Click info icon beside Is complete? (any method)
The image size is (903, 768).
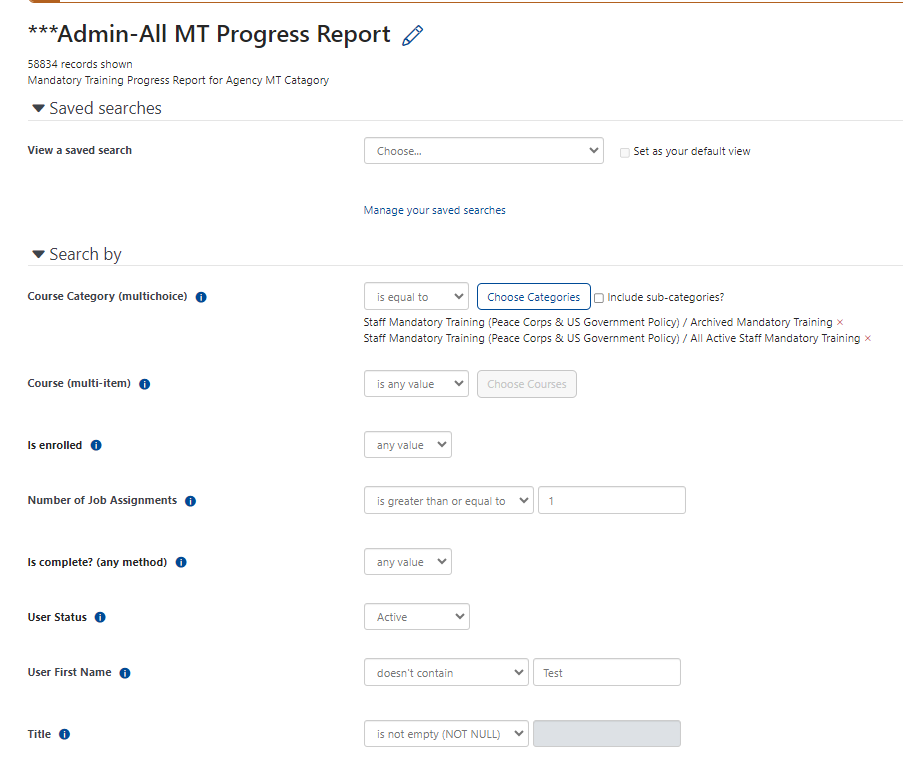coord(181,562)
